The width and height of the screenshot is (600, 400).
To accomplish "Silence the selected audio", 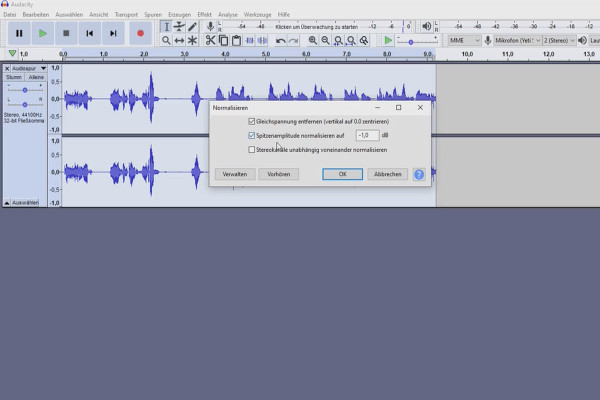I will click(262, 40).
